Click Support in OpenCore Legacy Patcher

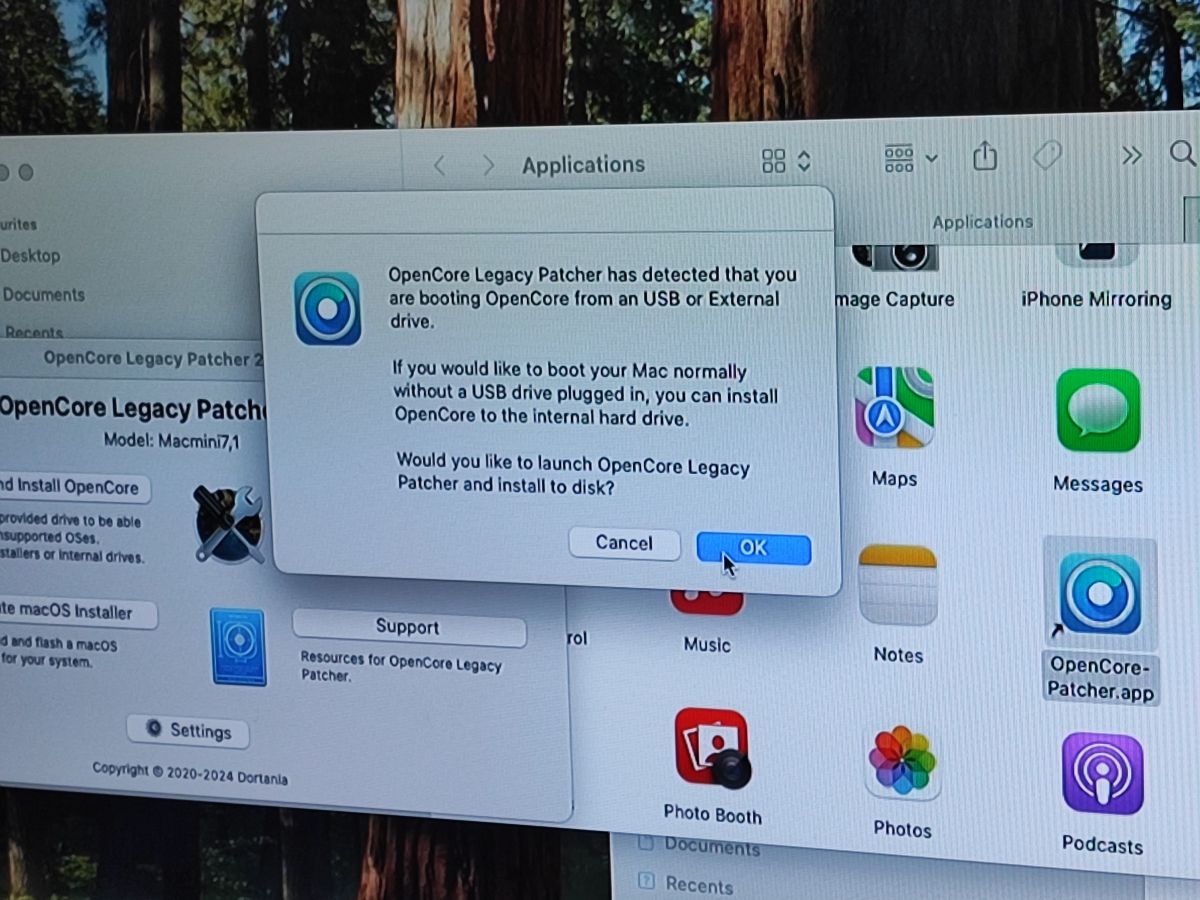[408, 628]
